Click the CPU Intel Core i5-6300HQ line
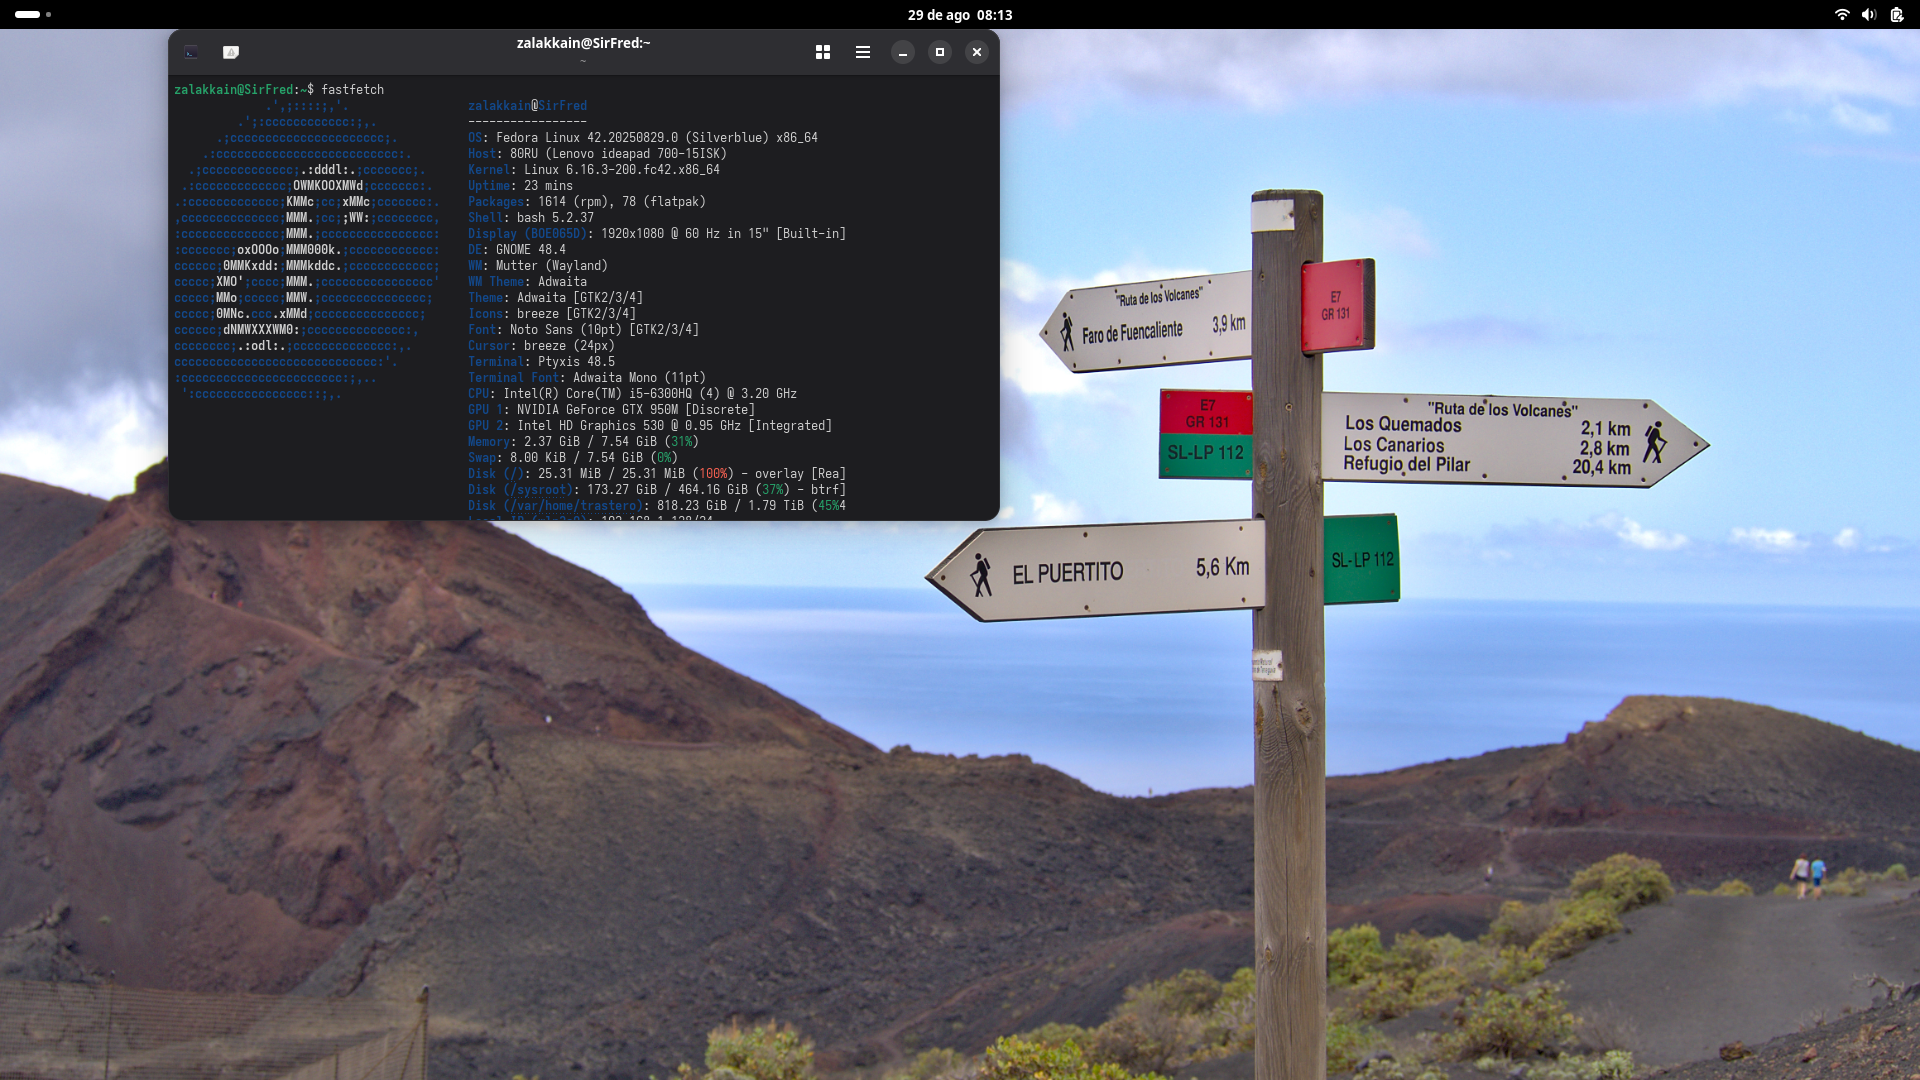The height and width of the screenshot is (1080, 1920). click(632, 393)
